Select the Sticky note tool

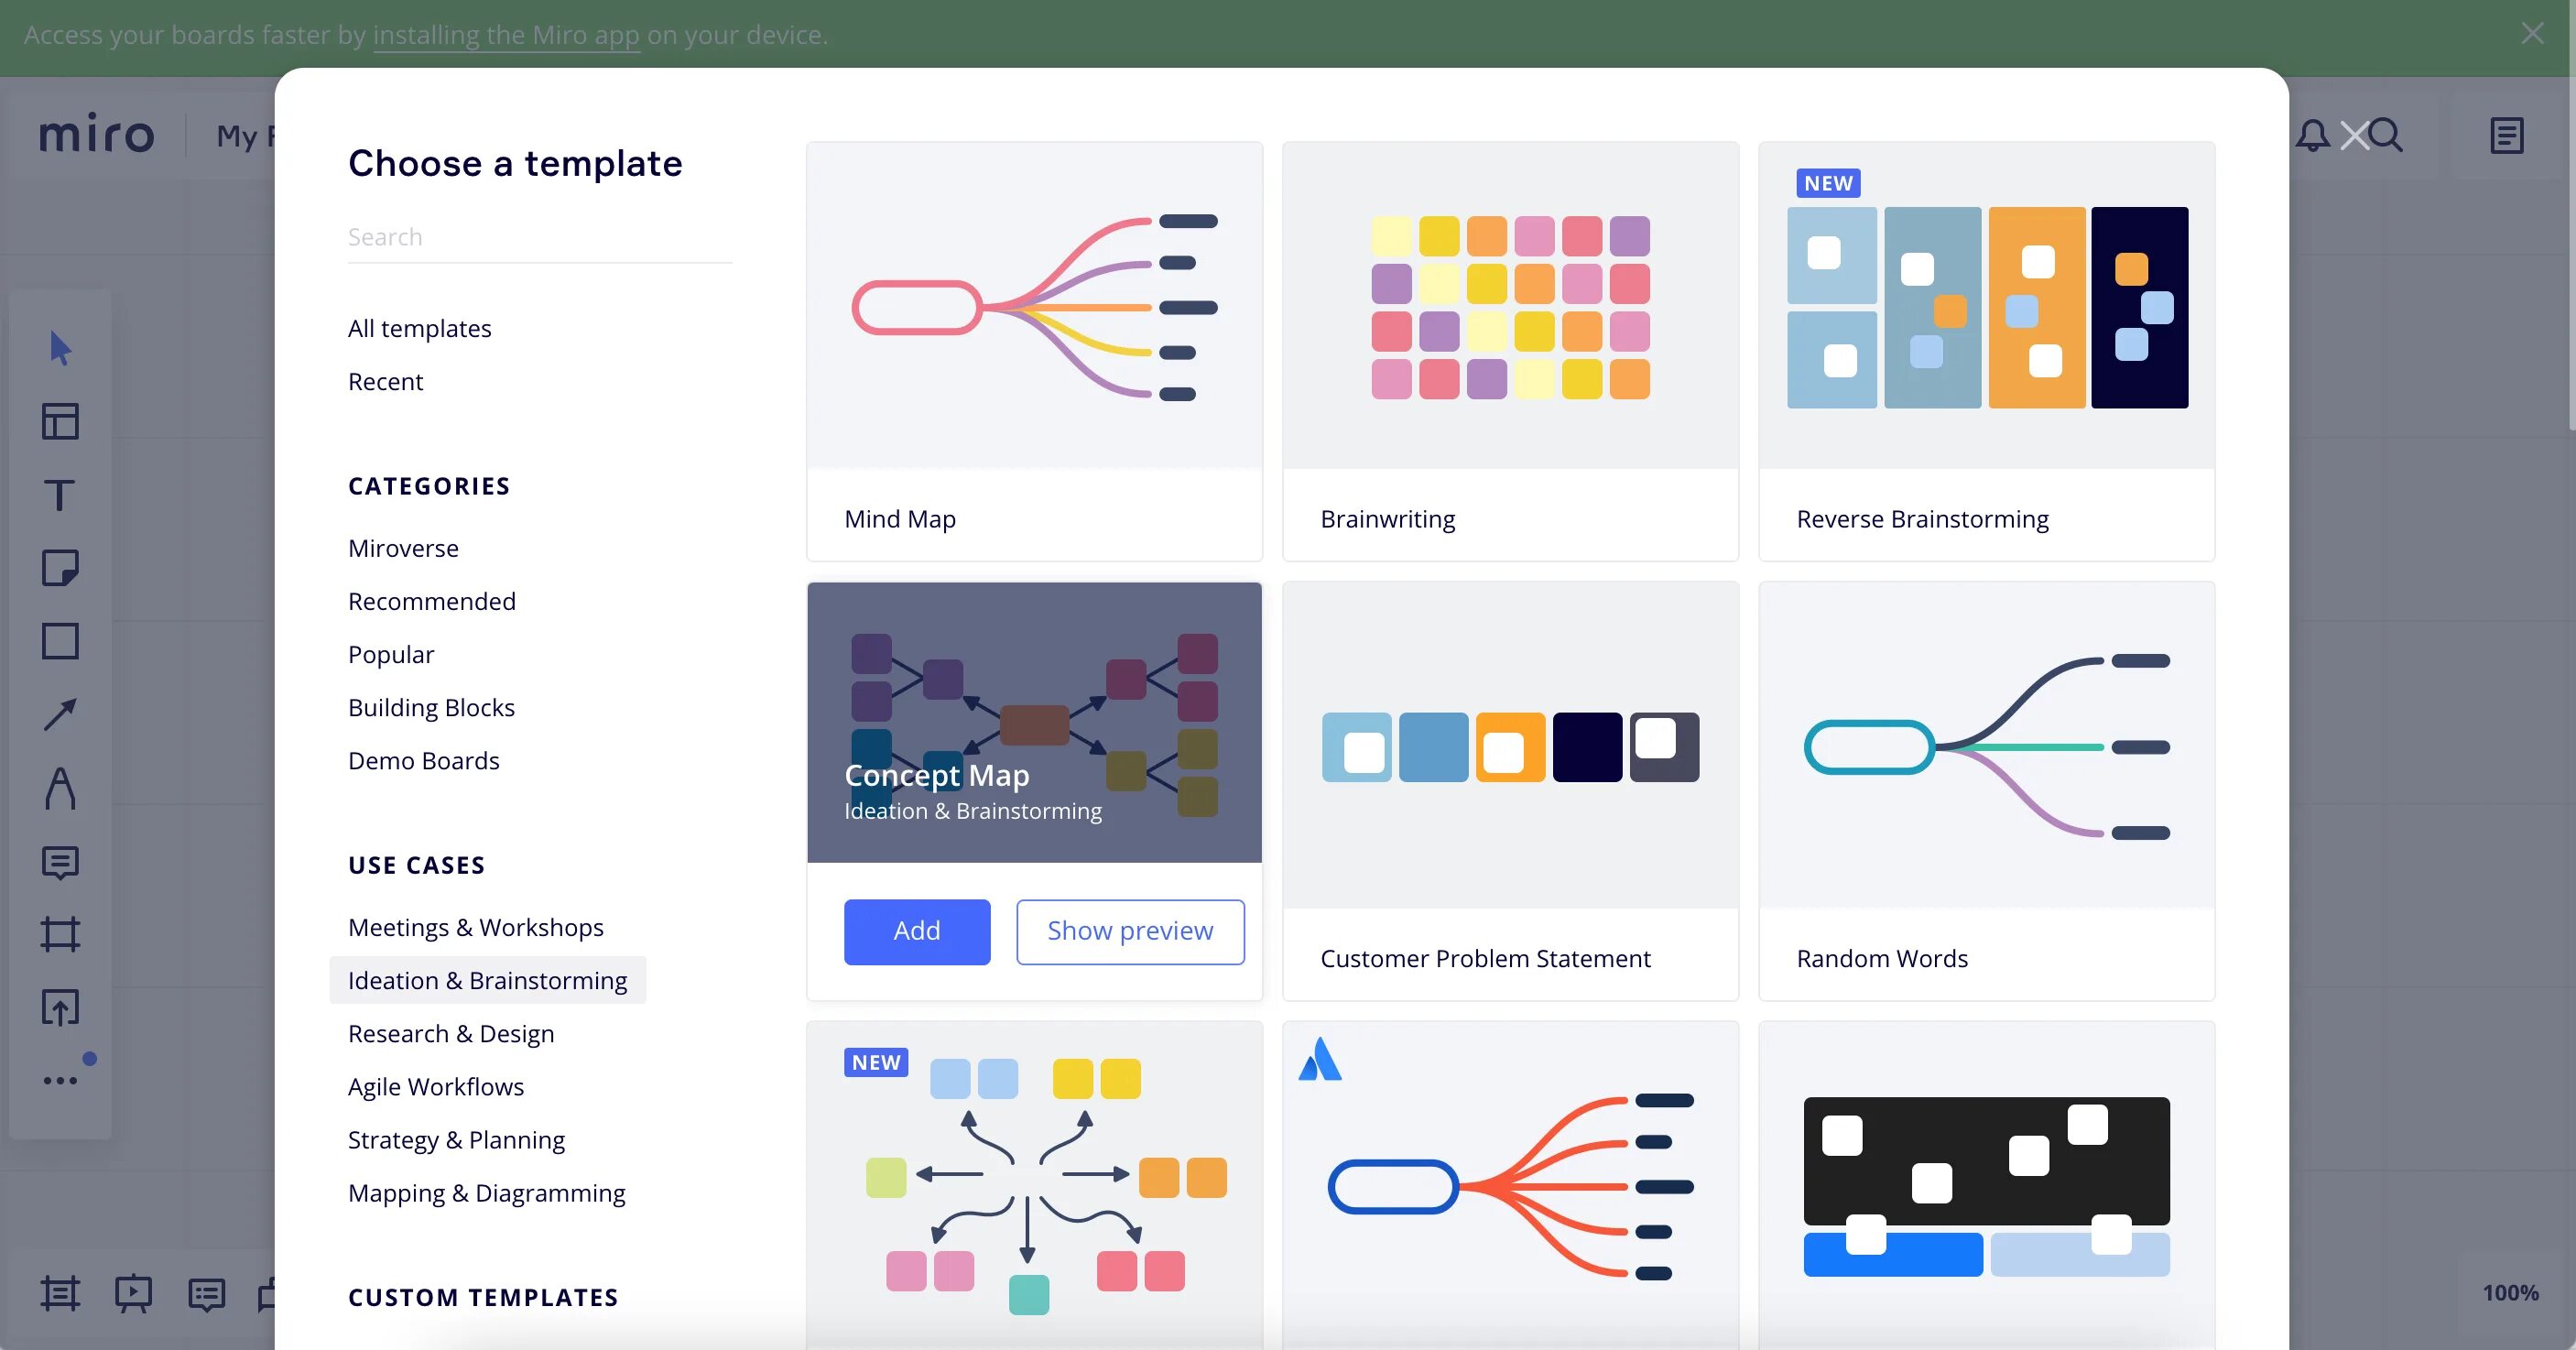60,568
